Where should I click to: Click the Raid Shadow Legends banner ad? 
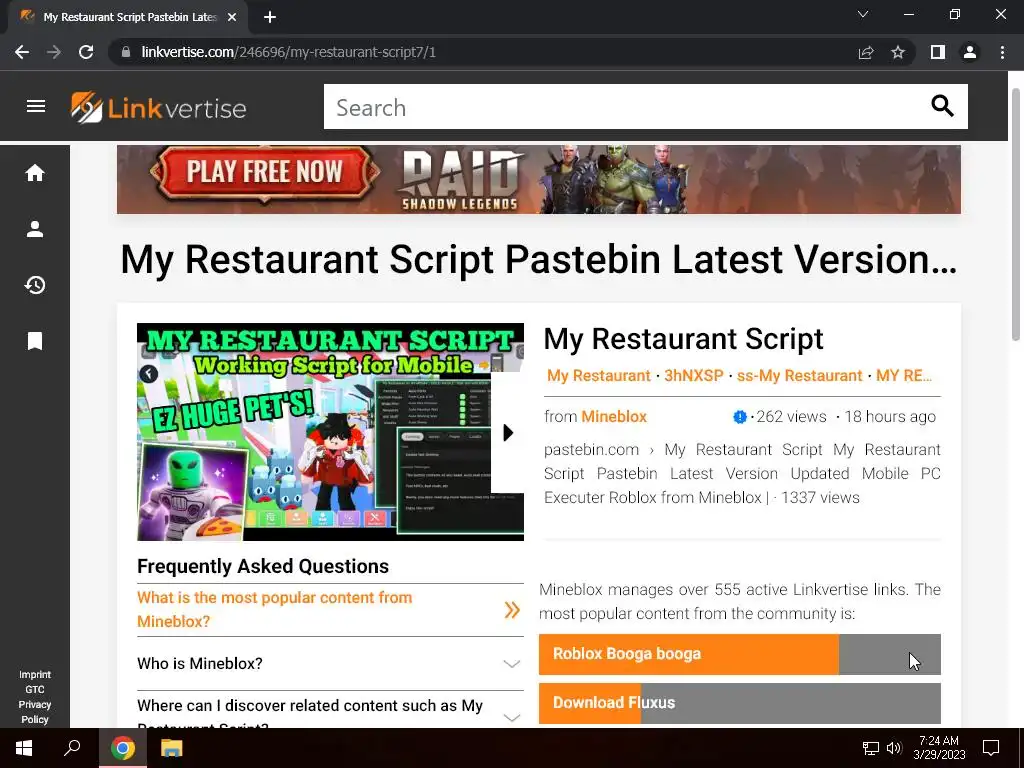(539, 180)
